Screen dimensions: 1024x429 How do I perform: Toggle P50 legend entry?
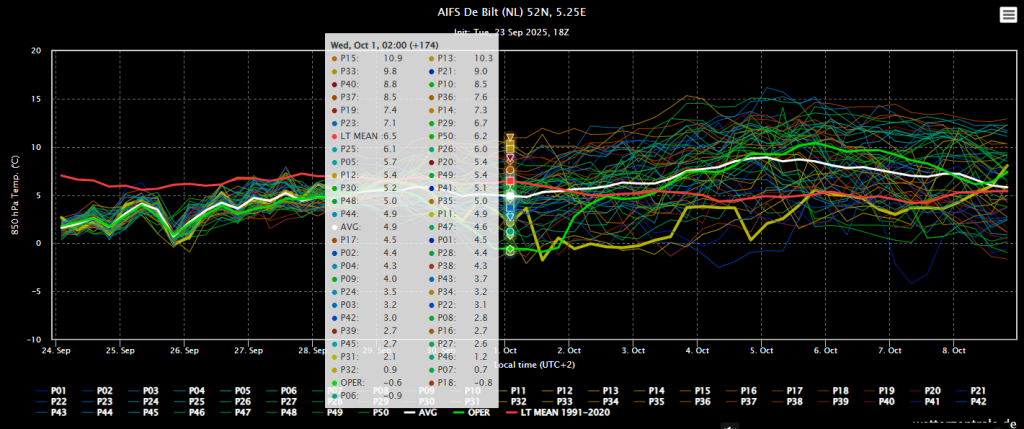(374, 413)
